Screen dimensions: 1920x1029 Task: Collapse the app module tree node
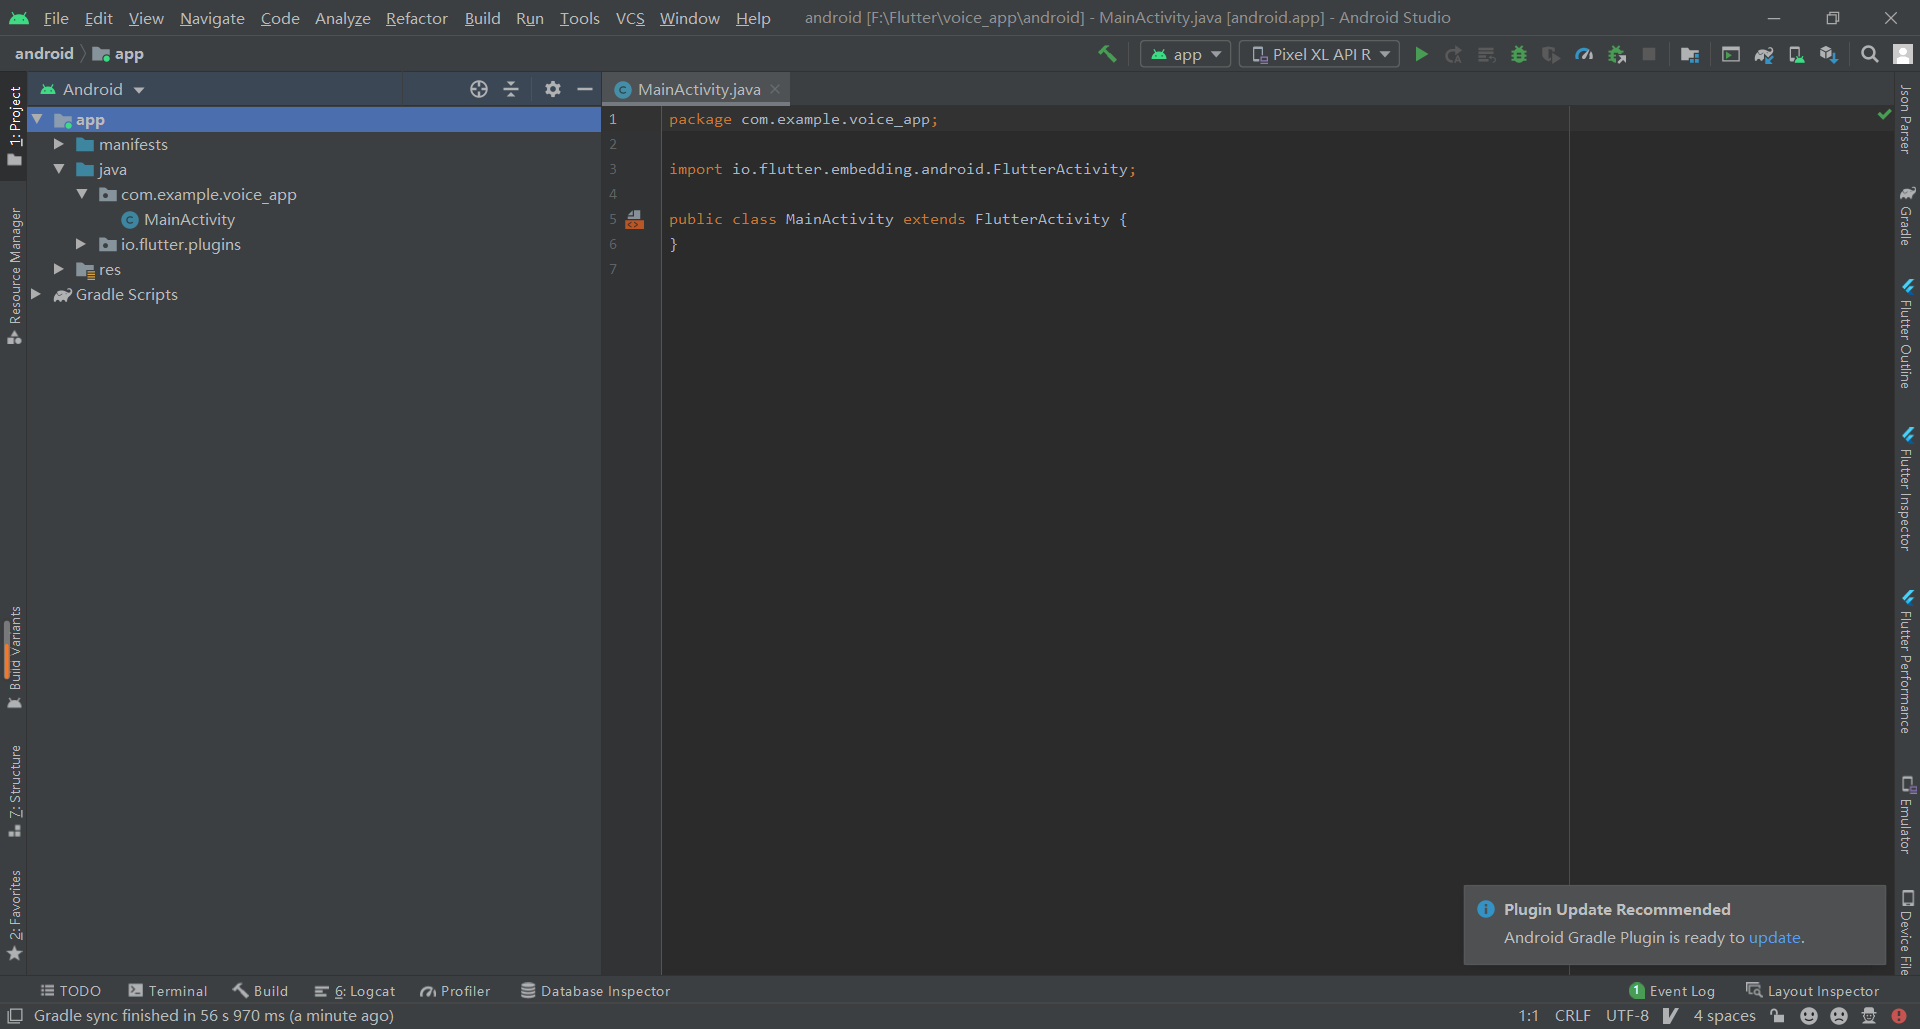(x=37, y=119)
